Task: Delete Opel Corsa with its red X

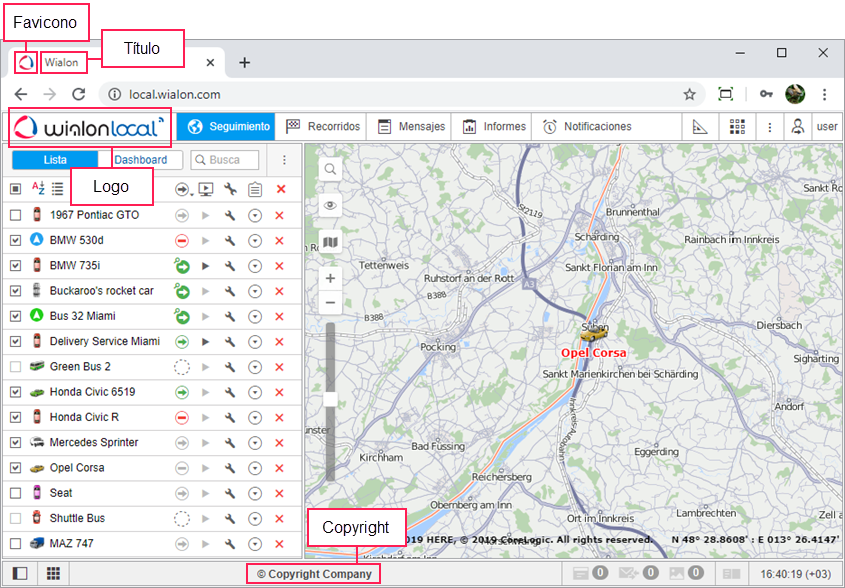Action: [280, 468]
